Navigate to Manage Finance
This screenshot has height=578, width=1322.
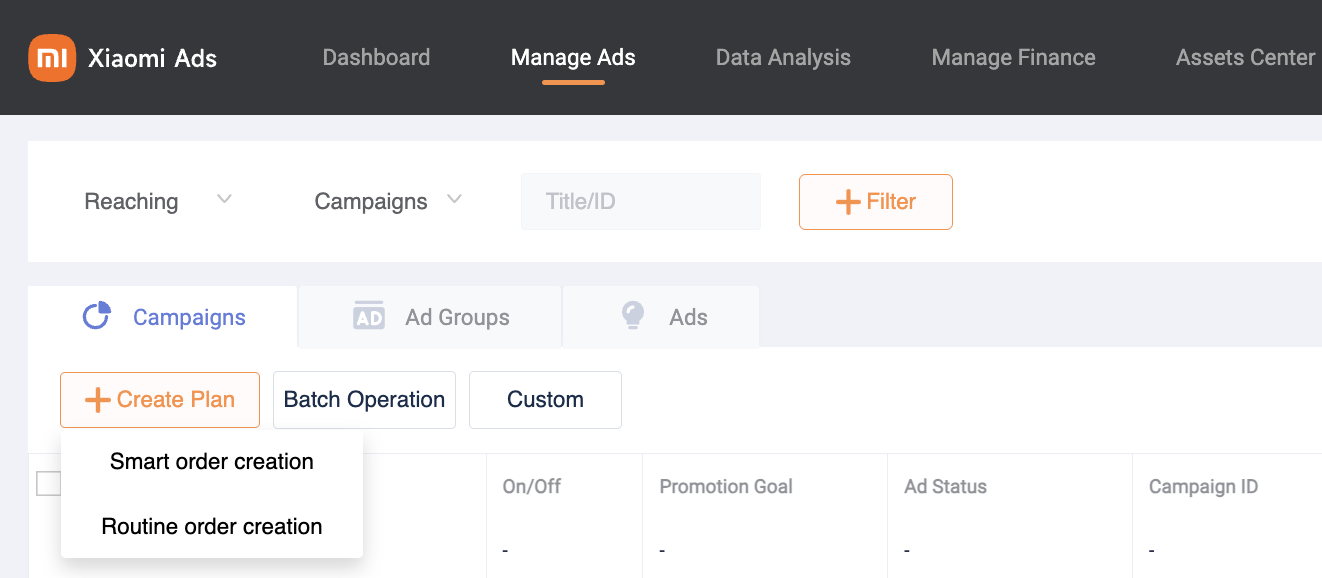(1013, 58)
